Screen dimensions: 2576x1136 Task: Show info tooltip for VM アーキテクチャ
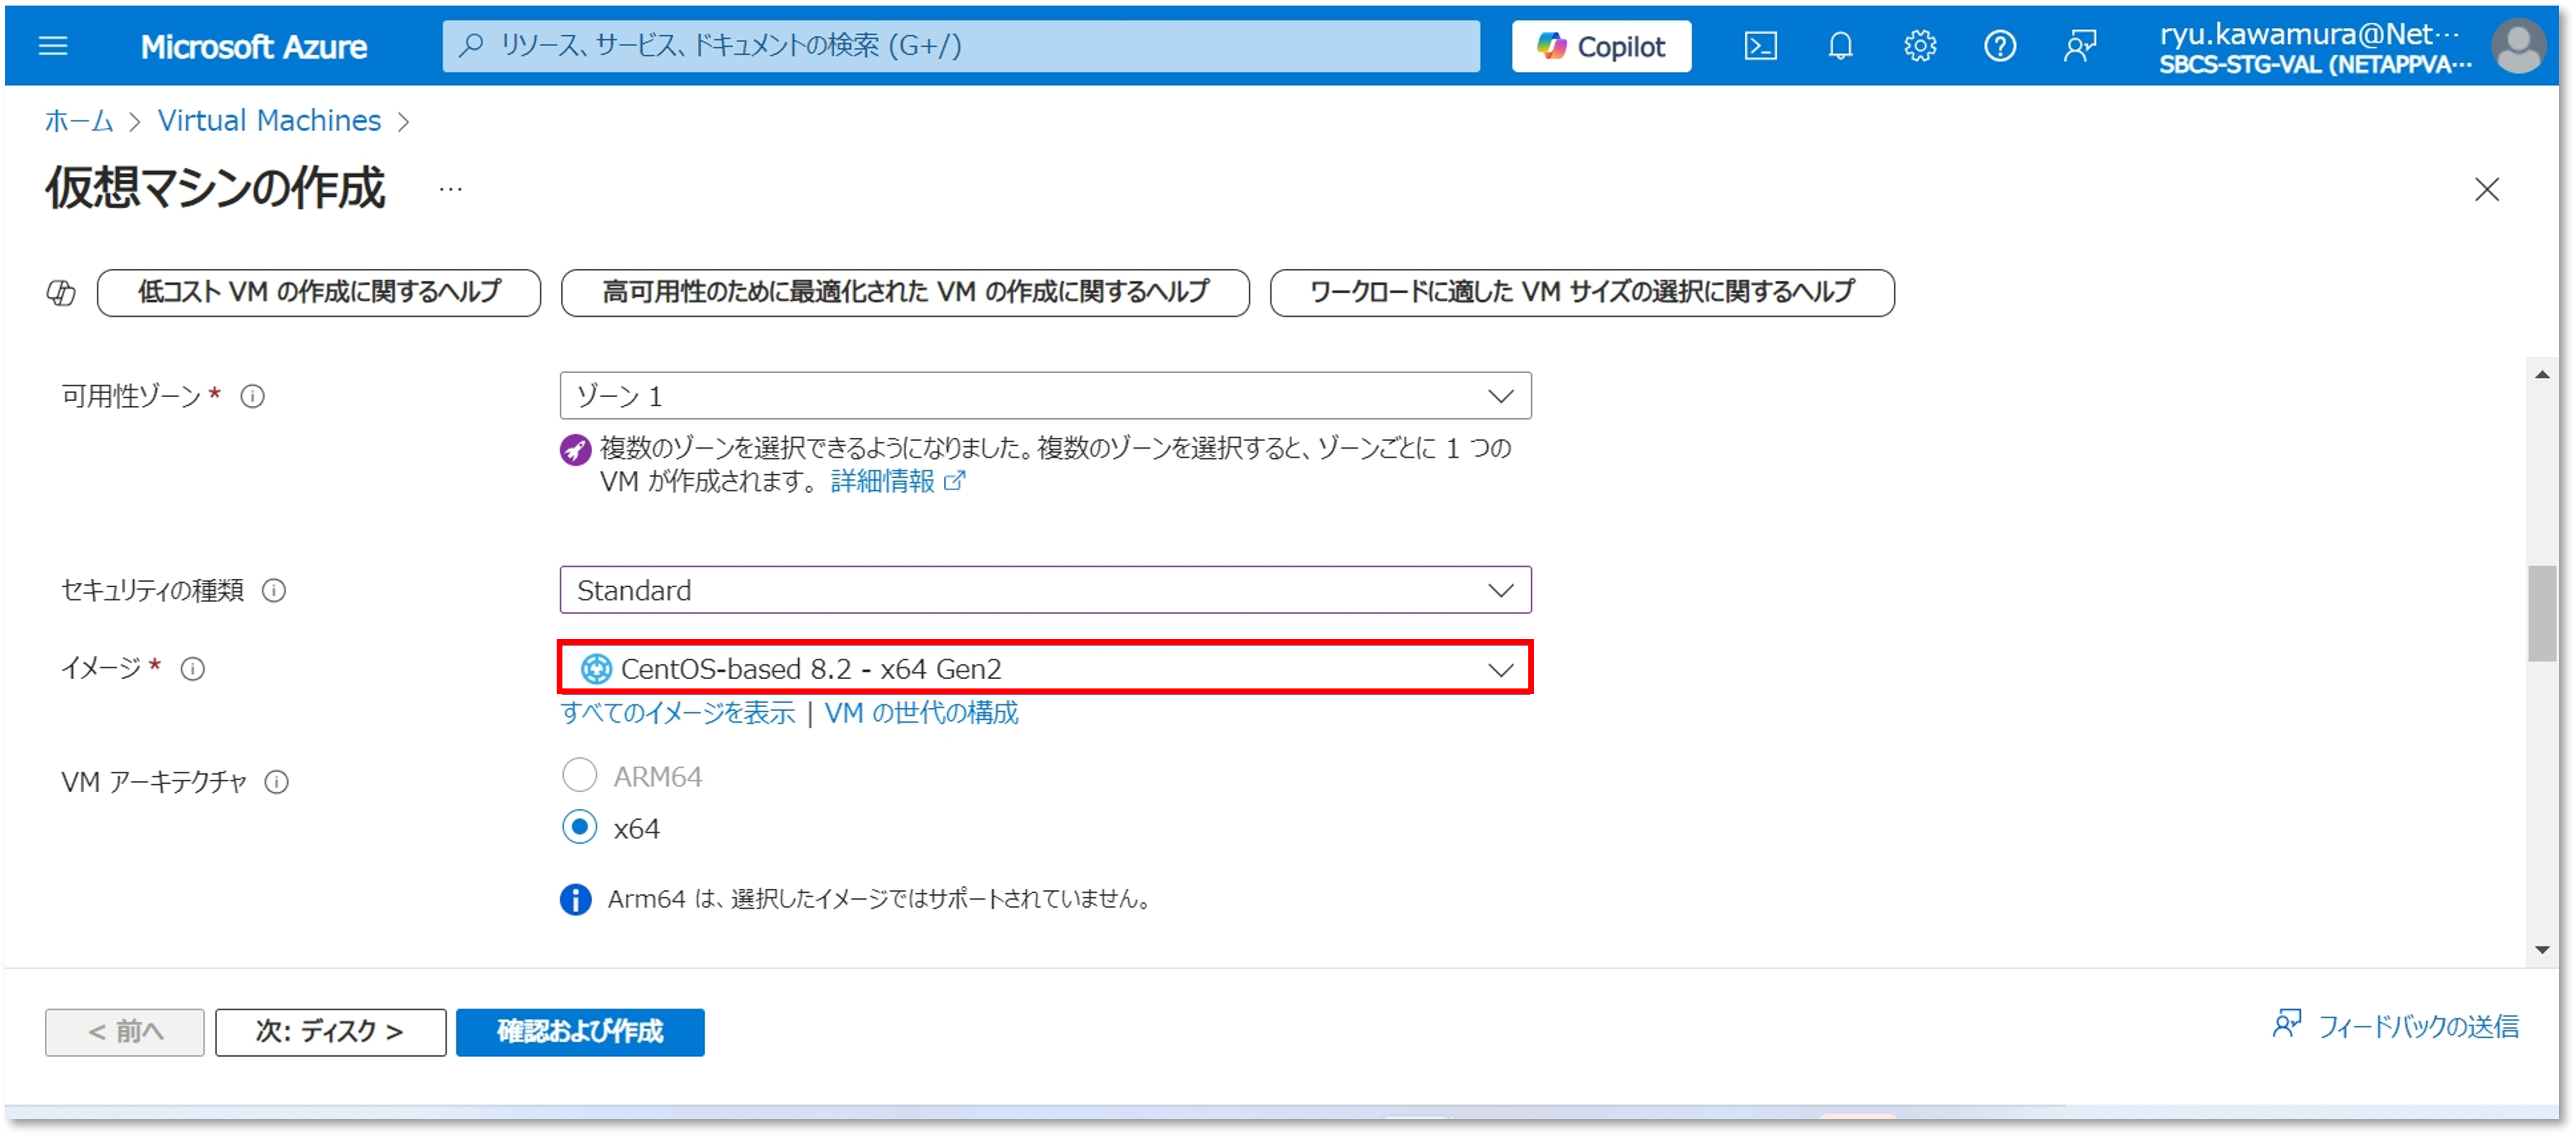coord(277,783)
